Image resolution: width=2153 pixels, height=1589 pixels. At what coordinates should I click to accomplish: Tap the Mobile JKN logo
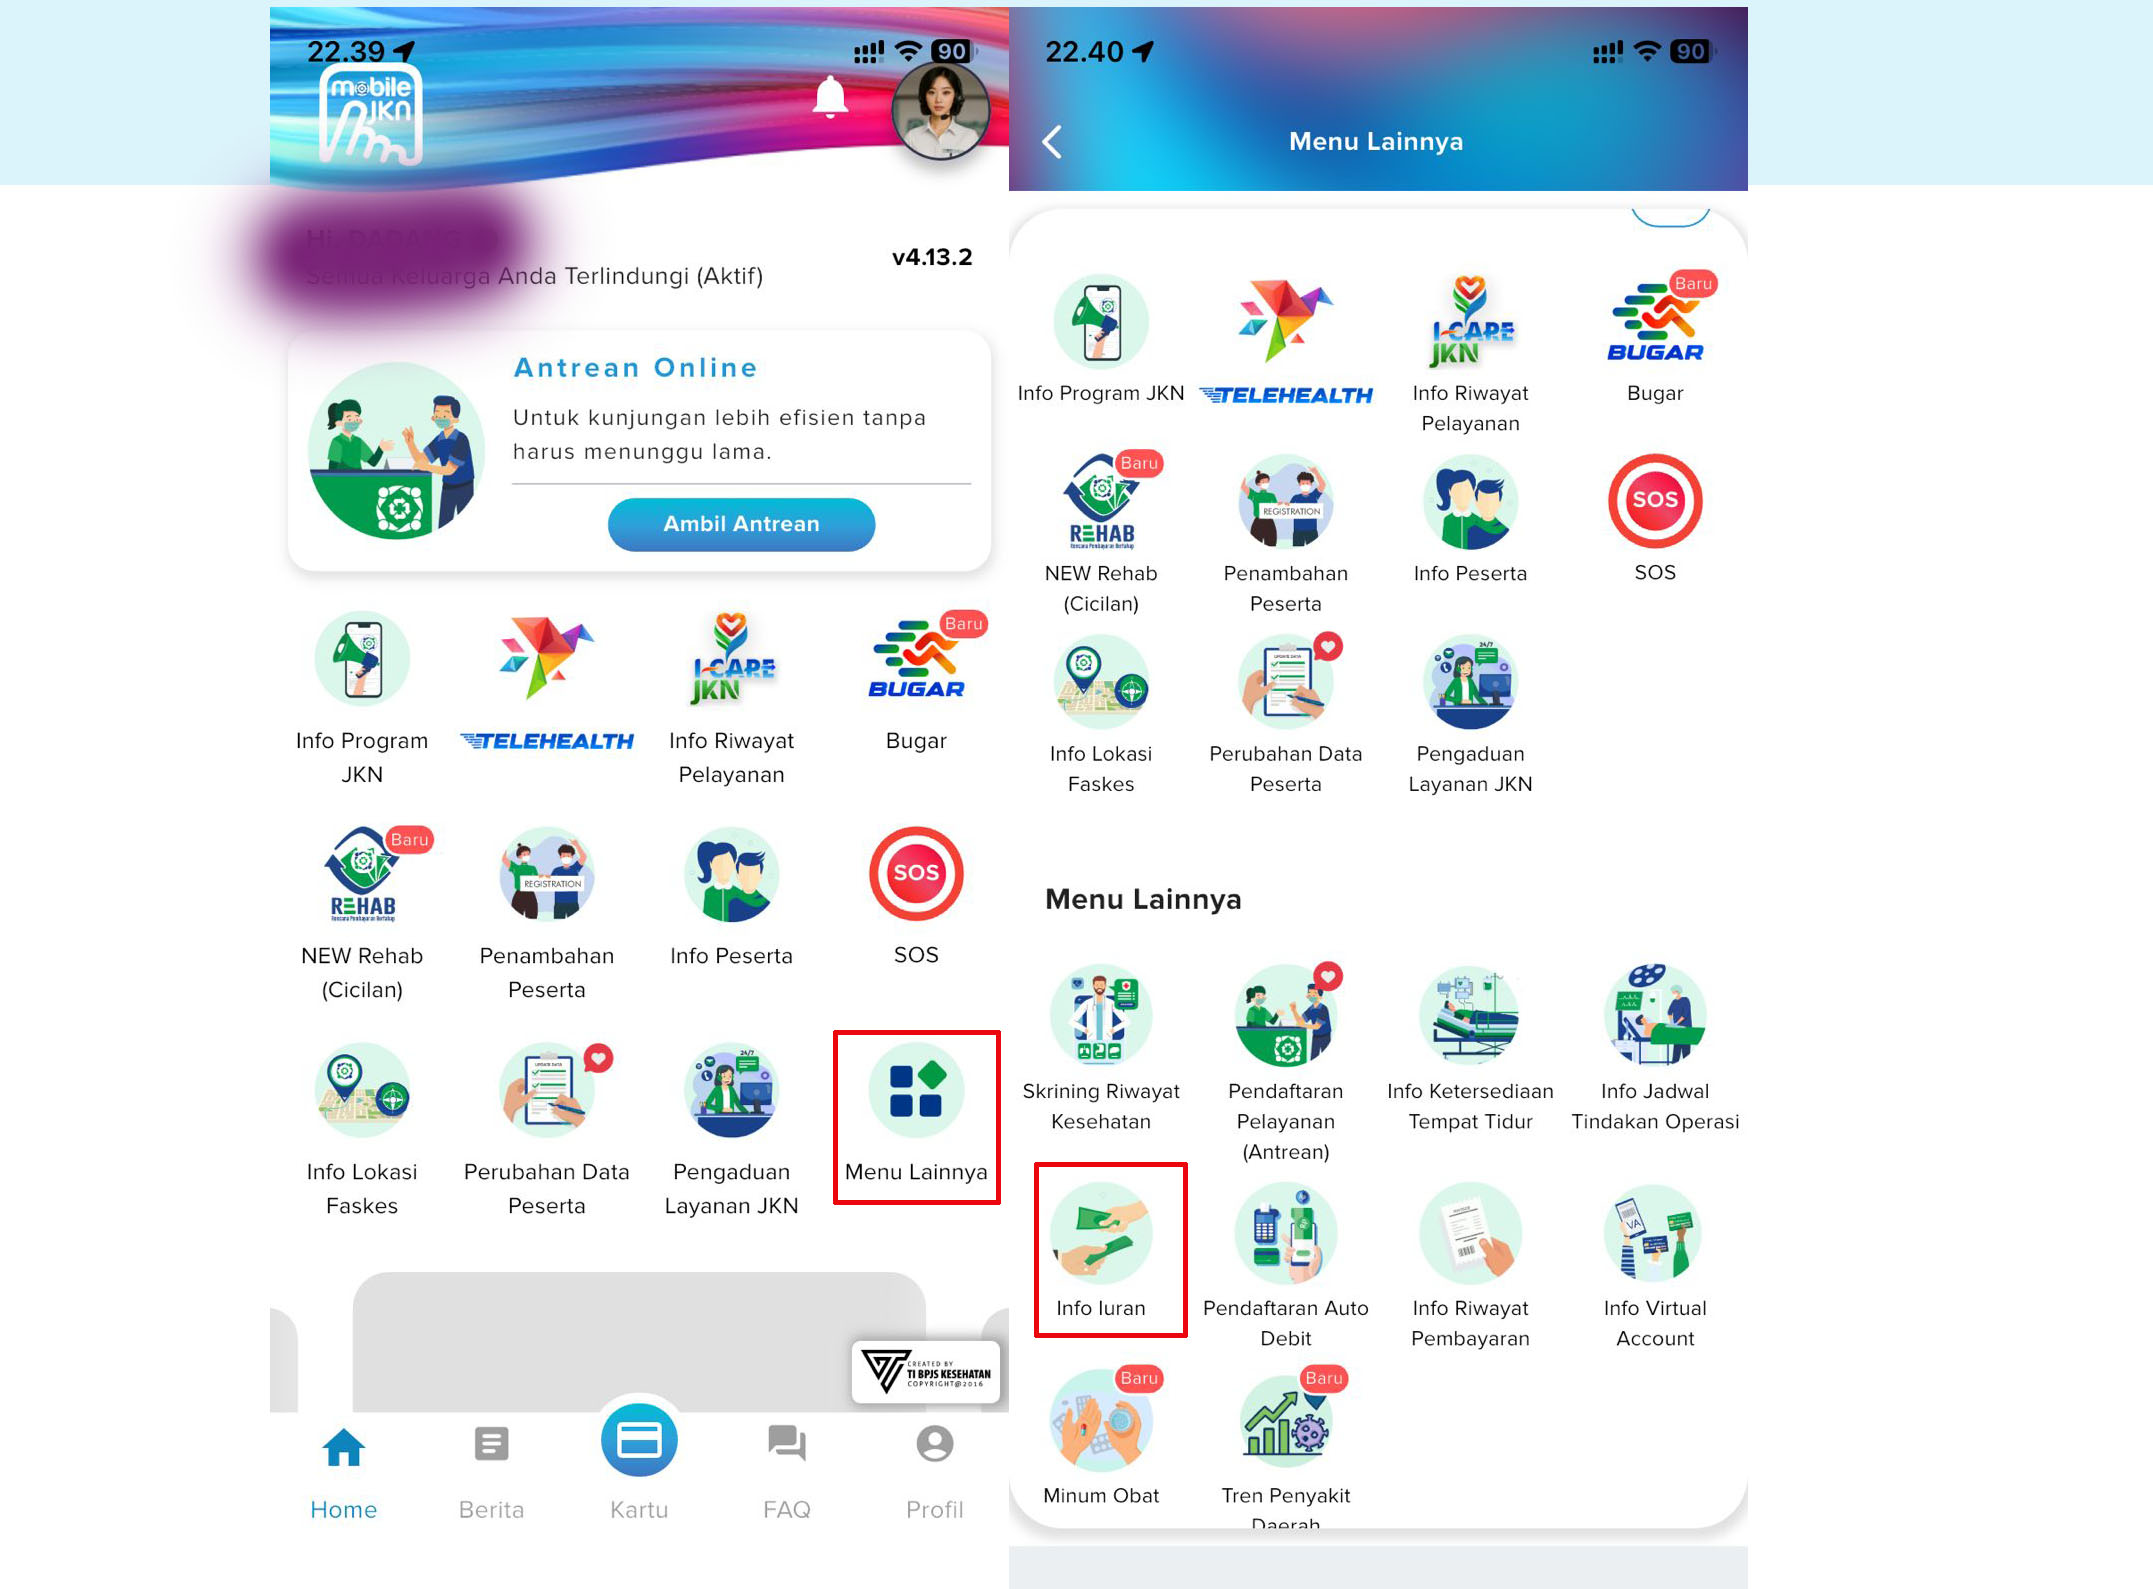370,114
